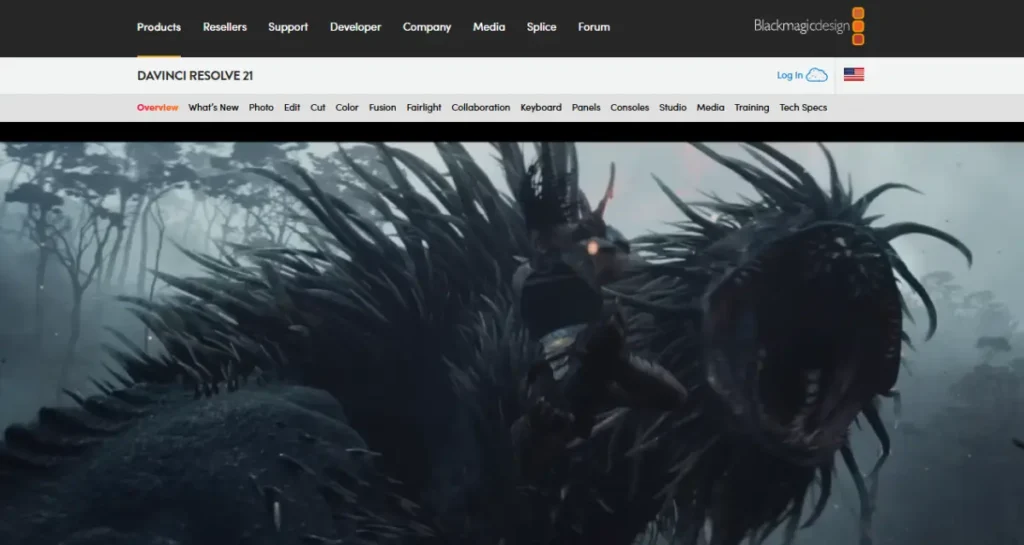1024x545 pixels.
Task: Visit the Forum
Action: [594, 27]
